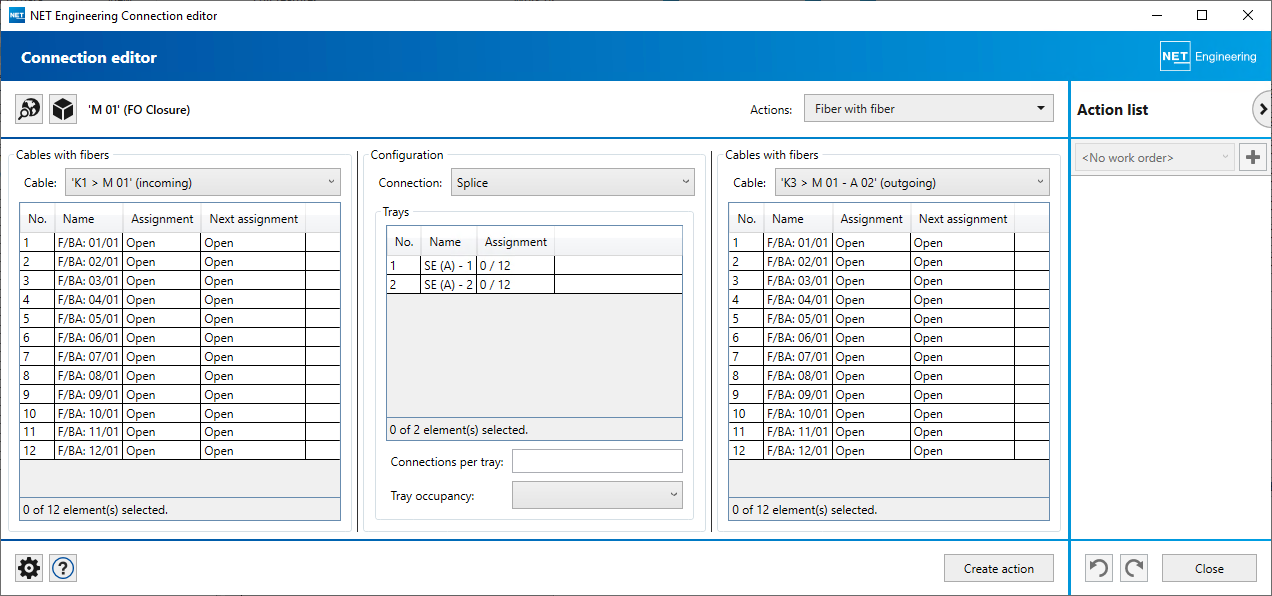Image resolution: width=1272 pixels, height=596 pixels.
Task: Sort incoming table by Next assignment header
Action: (x=253, y=218)
